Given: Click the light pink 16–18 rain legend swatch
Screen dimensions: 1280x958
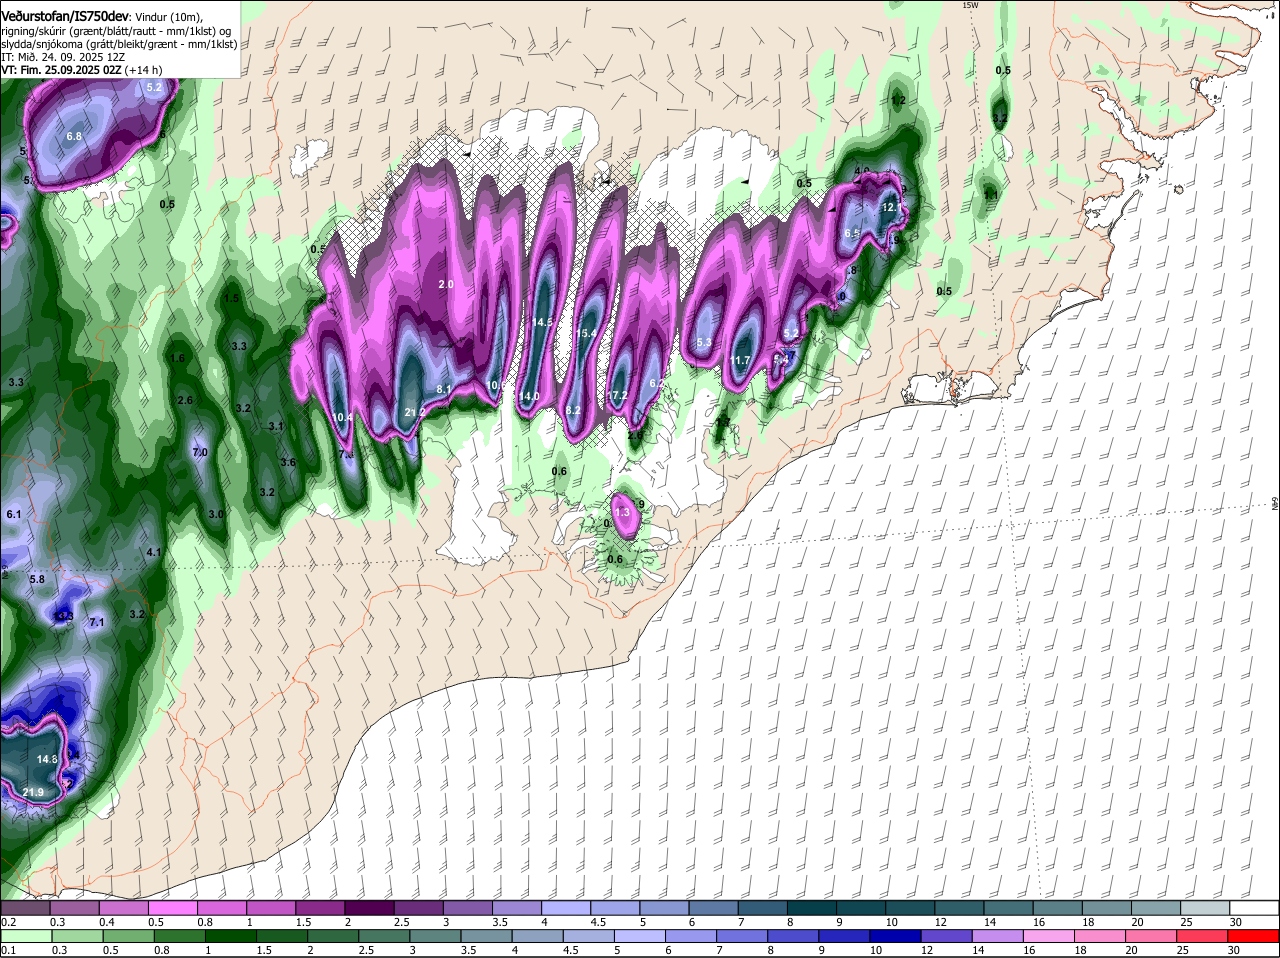Looking at the screenshot, I should tap(1051, 935).
